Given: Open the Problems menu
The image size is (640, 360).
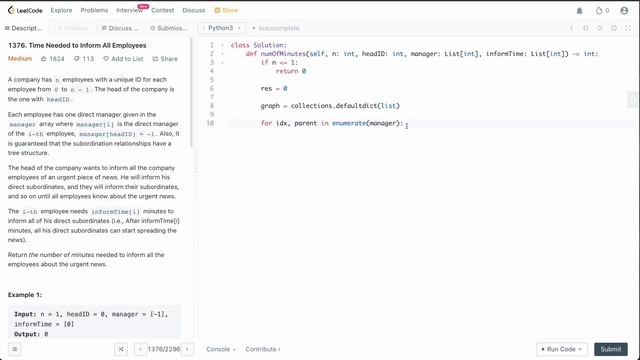Looking at the screenshot, I should 94,10.
